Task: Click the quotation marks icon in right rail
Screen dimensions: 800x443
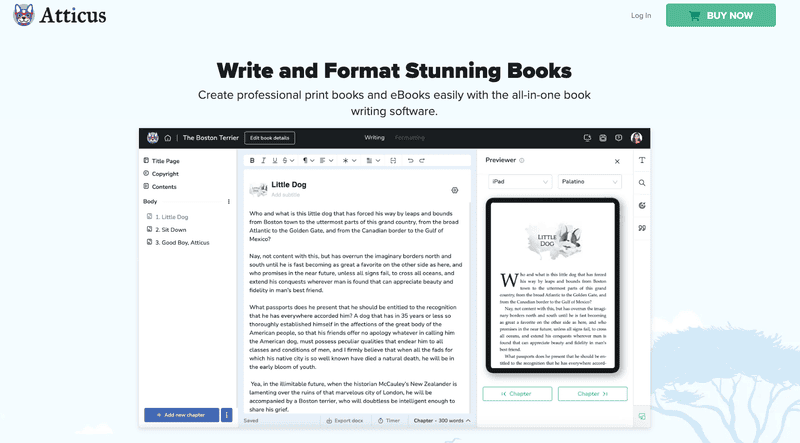Action: [x=642, y=228]
